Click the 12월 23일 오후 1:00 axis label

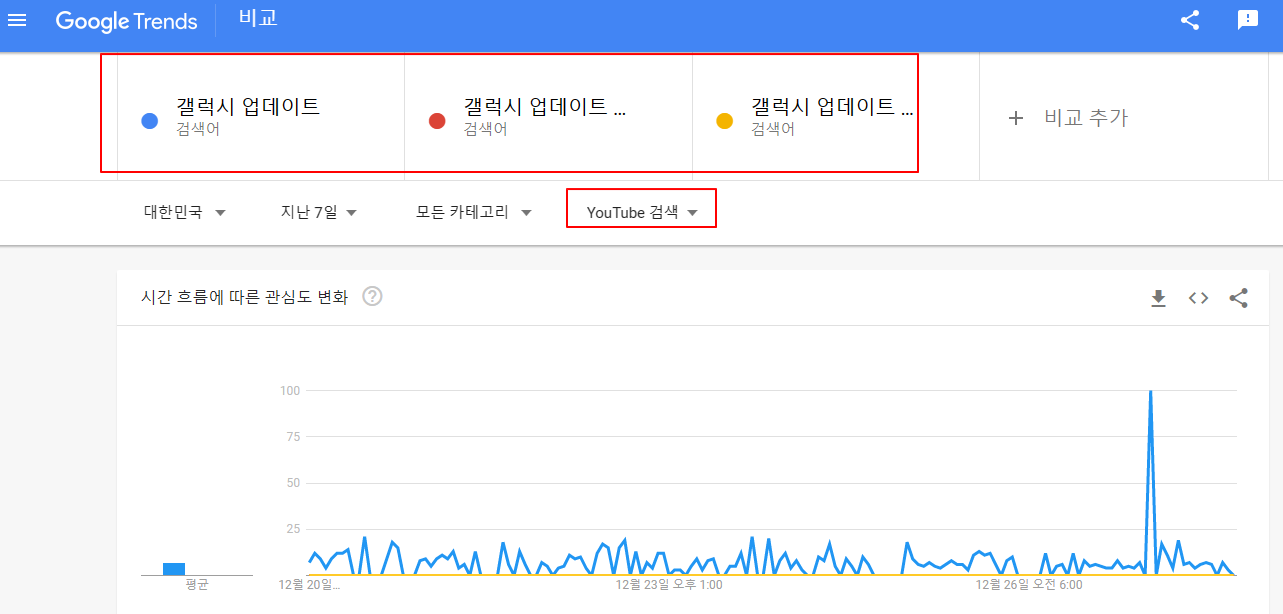coord(668,584)
